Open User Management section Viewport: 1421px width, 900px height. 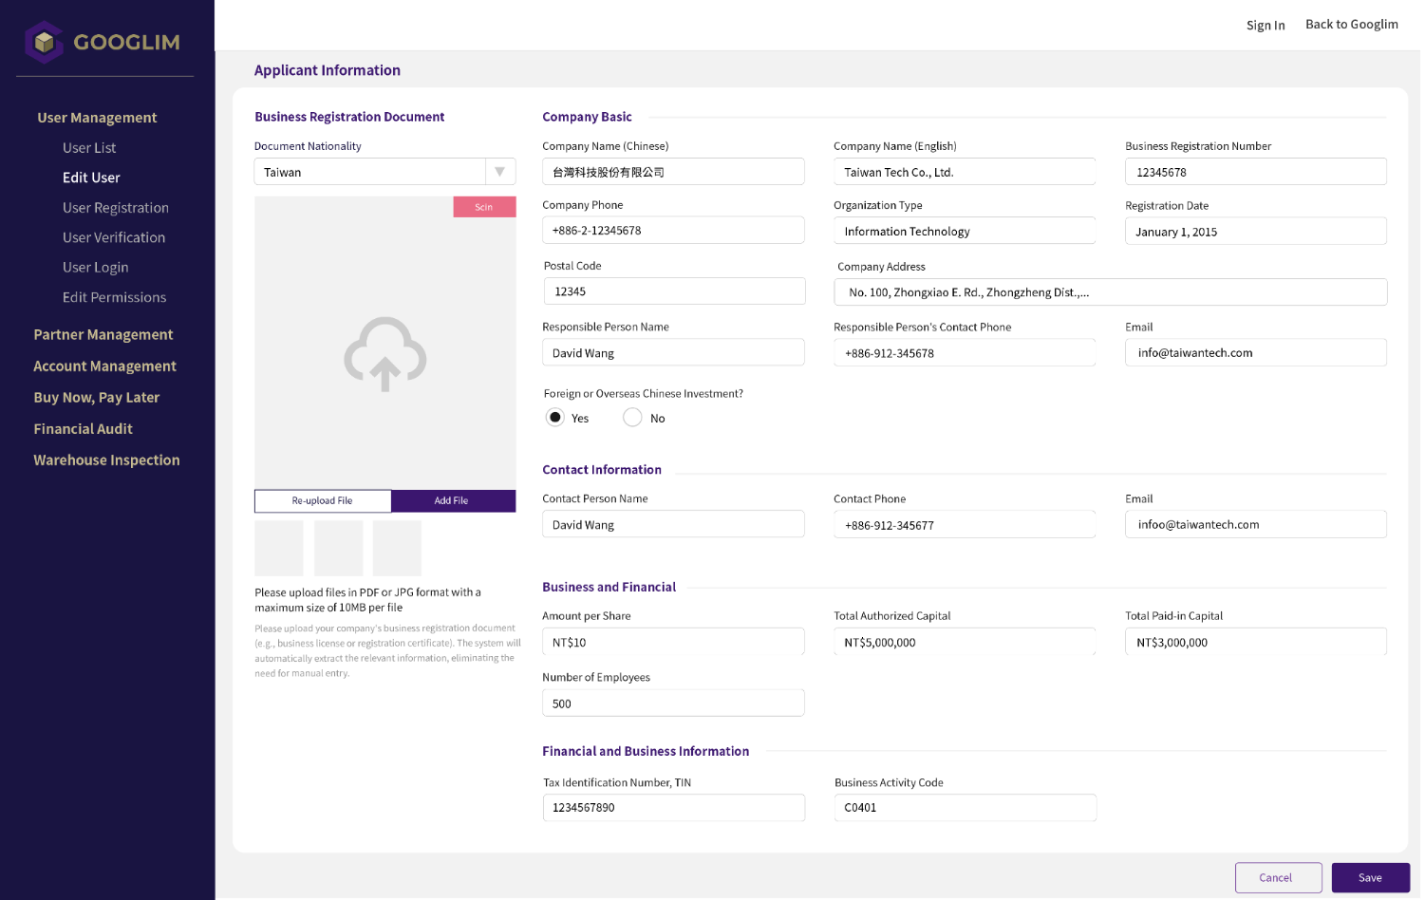[97, 117]
